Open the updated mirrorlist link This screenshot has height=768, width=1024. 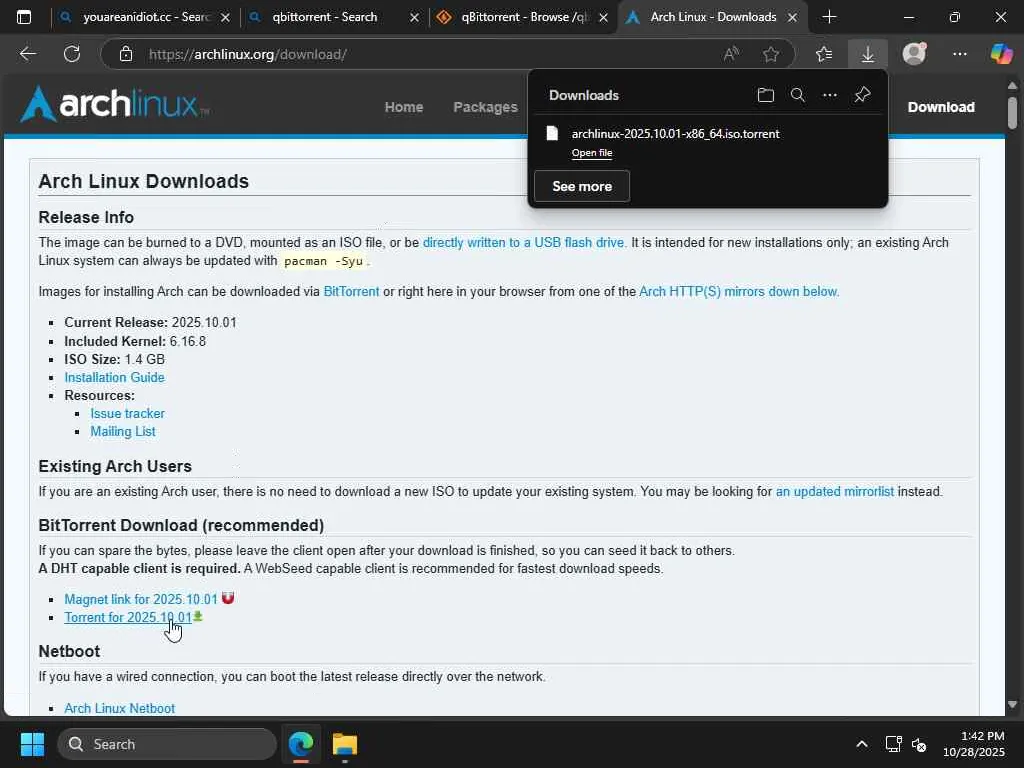coord(835,491)
